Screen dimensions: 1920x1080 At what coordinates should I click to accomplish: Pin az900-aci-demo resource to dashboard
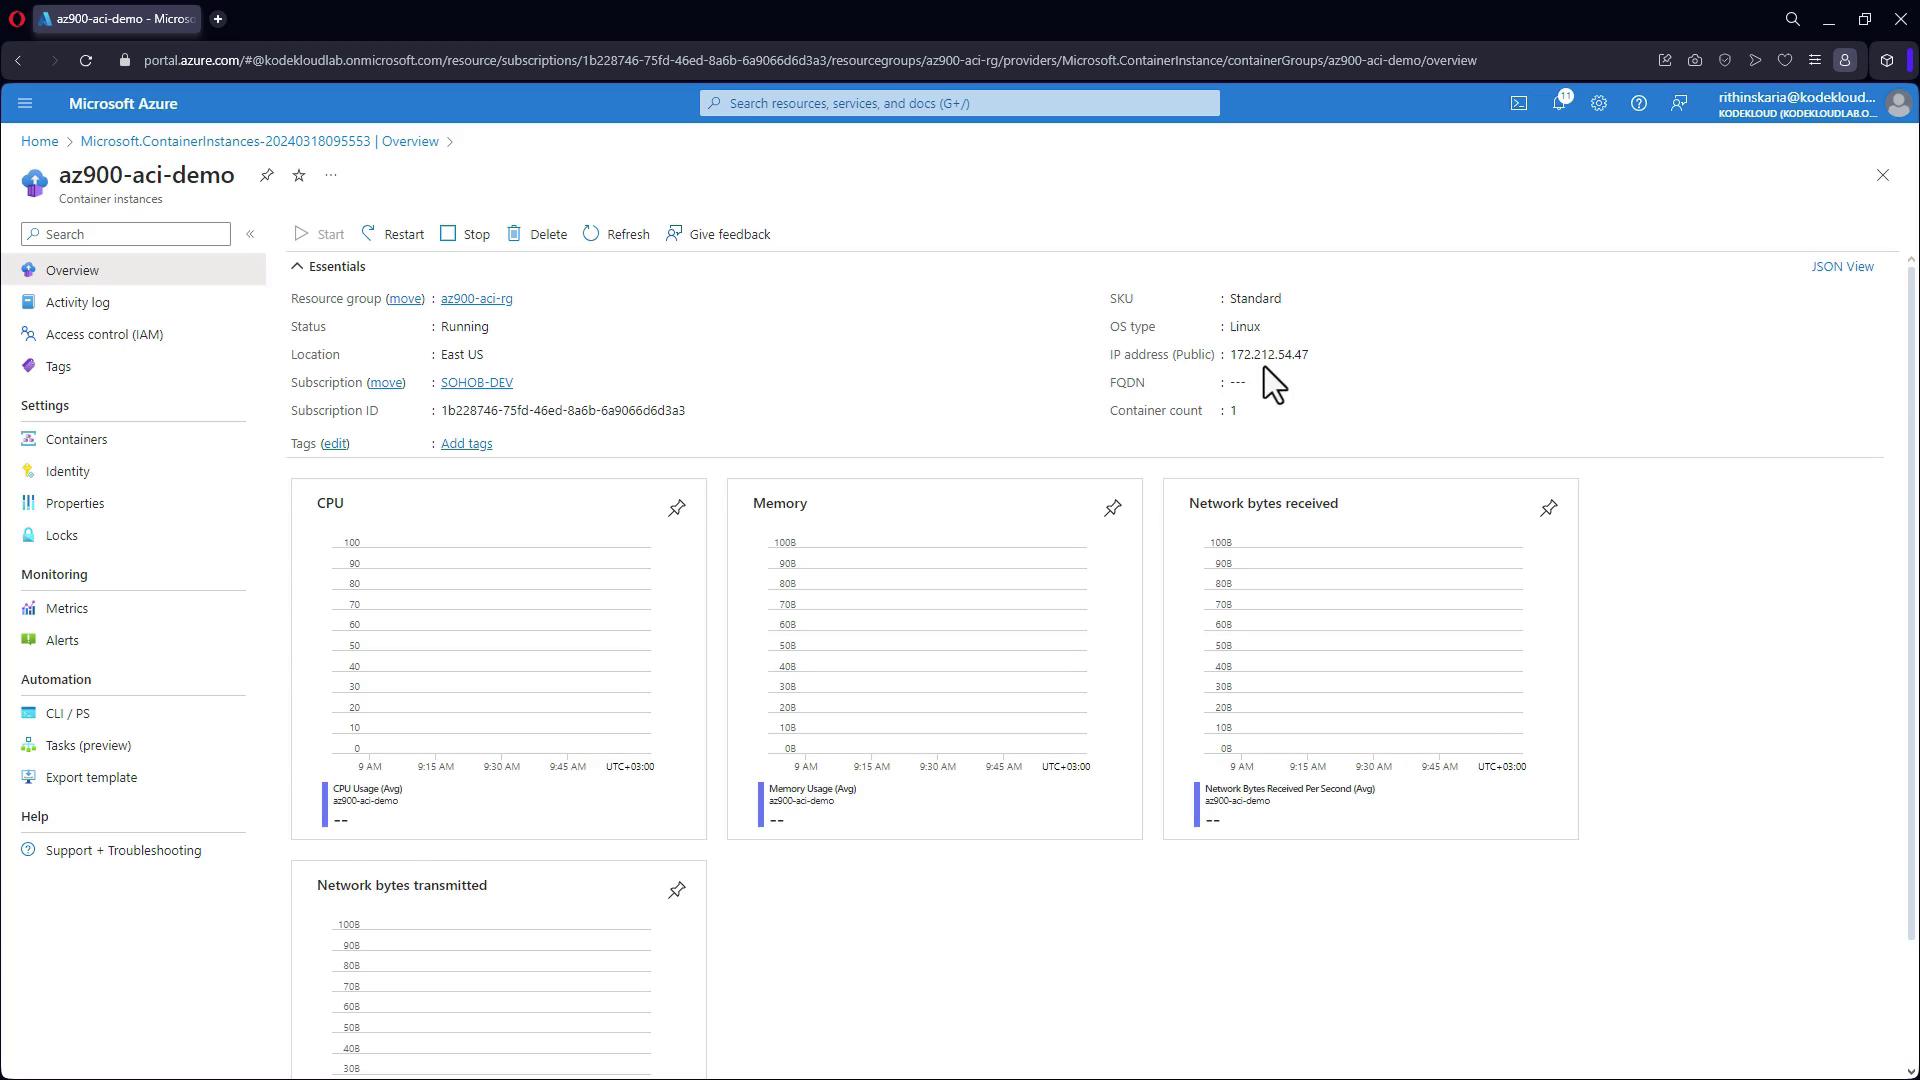coord(267,175)
